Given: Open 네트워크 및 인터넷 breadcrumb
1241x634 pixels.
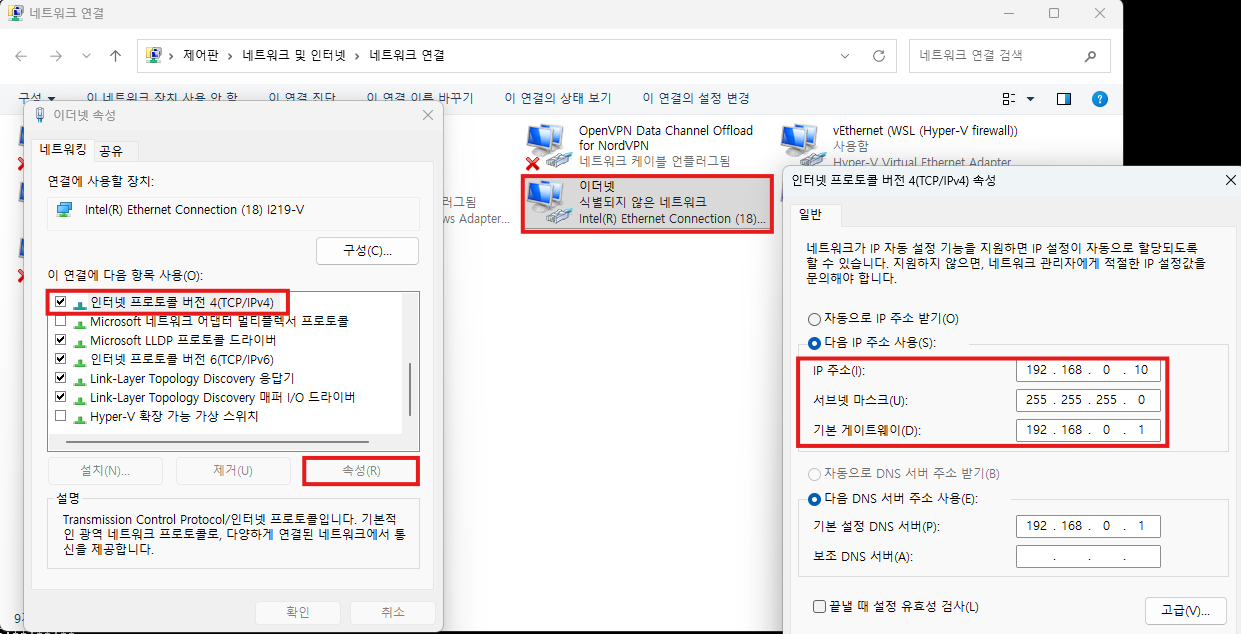Looking at the screenshot, I should (294, 56).
